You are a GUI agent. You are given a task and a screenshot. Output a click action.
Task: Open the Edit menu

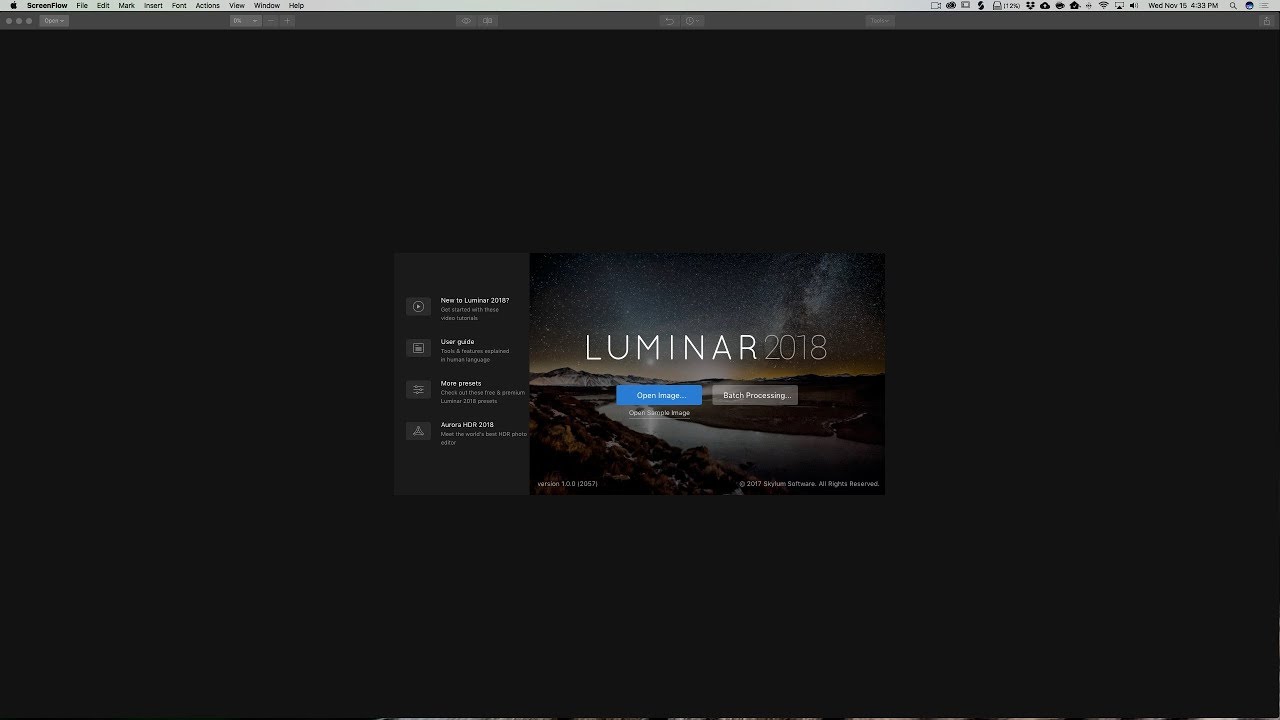[103, 6]
